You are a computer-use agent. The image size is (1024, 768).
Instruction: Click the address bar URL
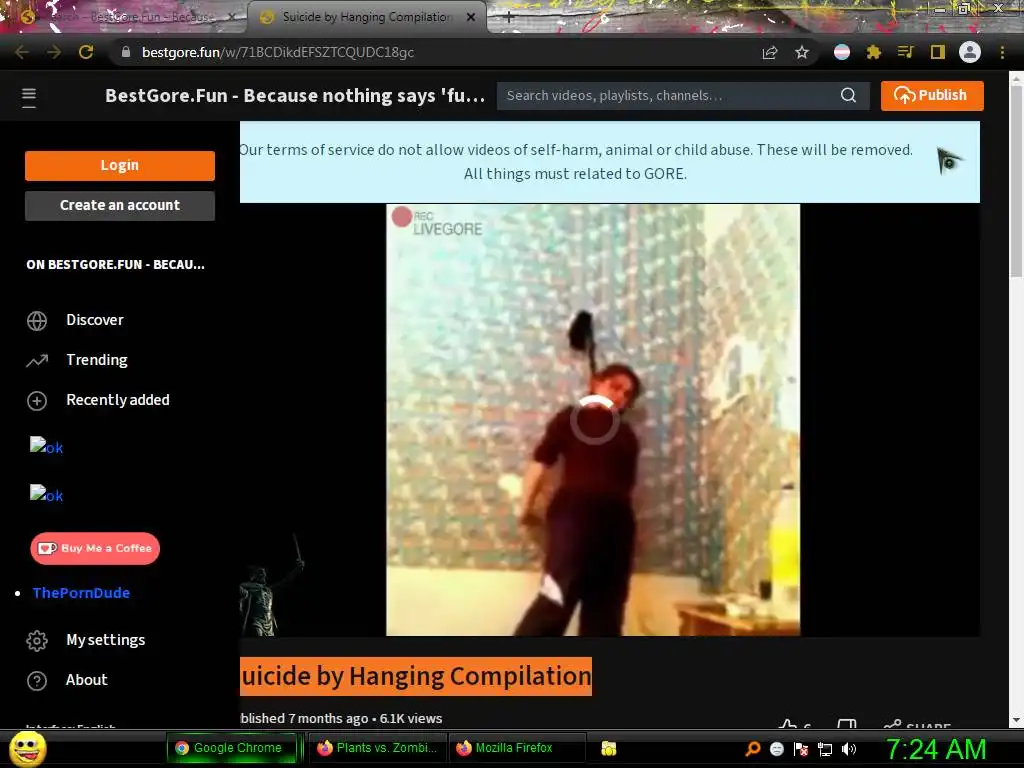[x=278, y=52]
